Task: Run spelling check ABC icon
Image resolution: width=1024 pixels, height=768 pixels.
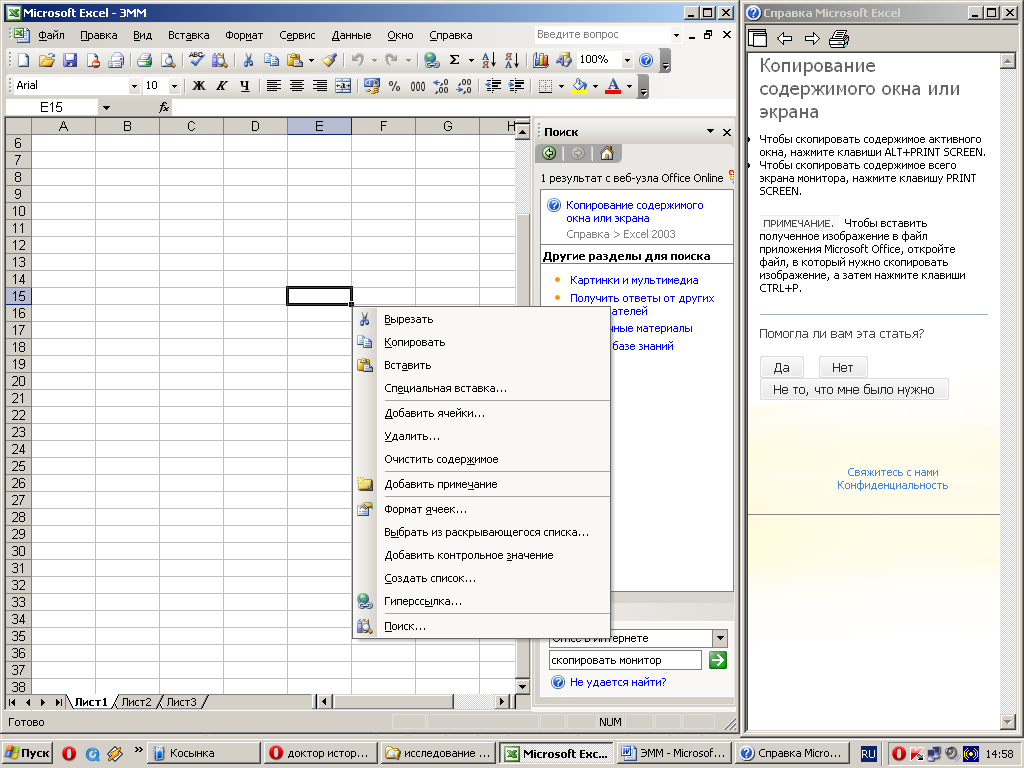Action: (x=196, y=60)
